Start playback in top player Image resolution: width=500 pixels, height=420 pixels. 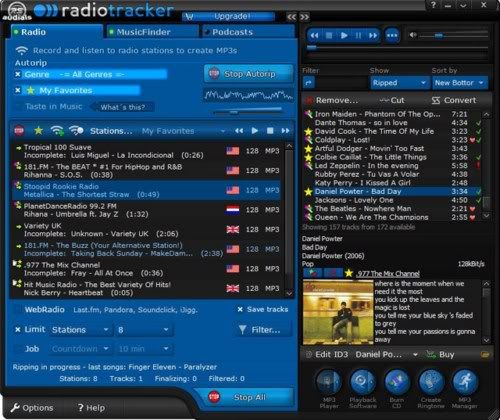344,35
